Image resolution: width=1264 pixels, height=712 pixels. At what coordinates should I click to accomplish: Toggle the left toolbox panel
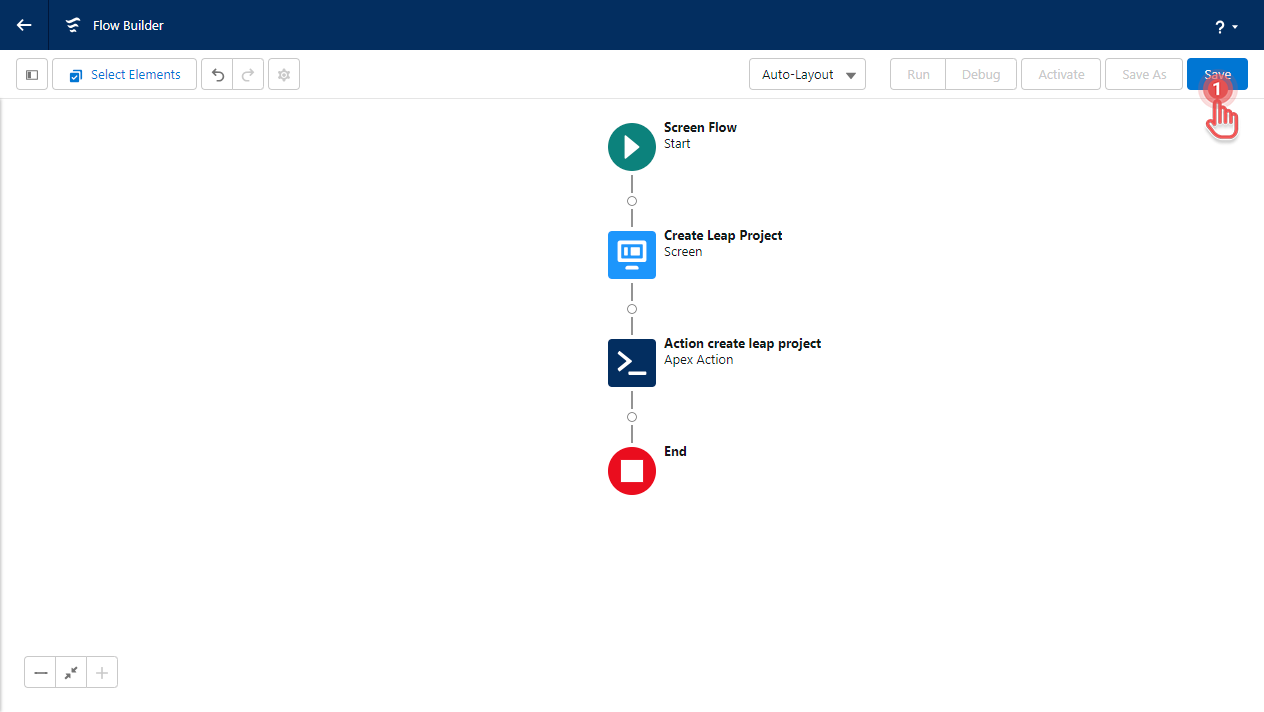[32, 75]
